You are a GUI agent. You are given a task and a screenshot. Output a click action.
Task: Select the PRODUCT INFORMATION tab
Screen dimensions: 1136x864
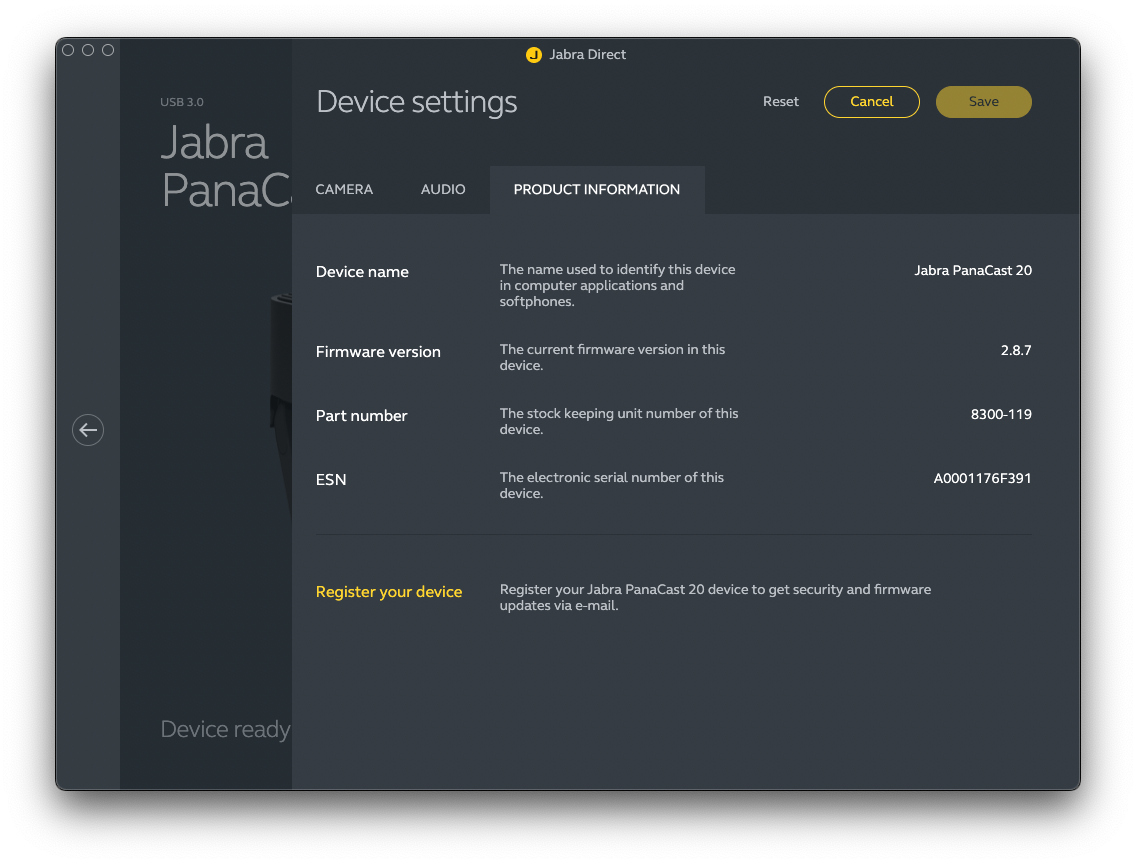click(597, 190)
